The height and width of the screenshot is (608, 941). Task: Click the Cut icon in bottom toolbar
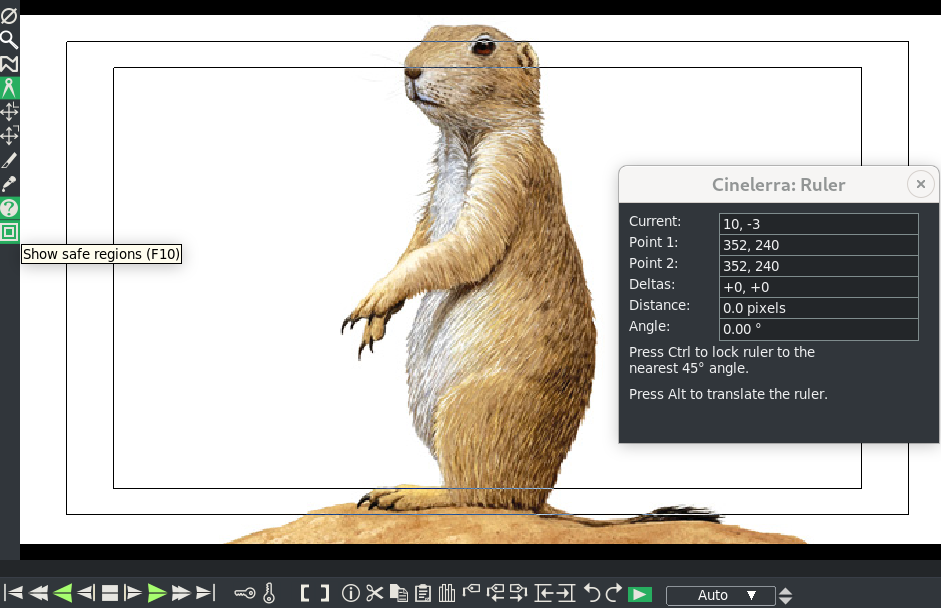coord(374,592)
